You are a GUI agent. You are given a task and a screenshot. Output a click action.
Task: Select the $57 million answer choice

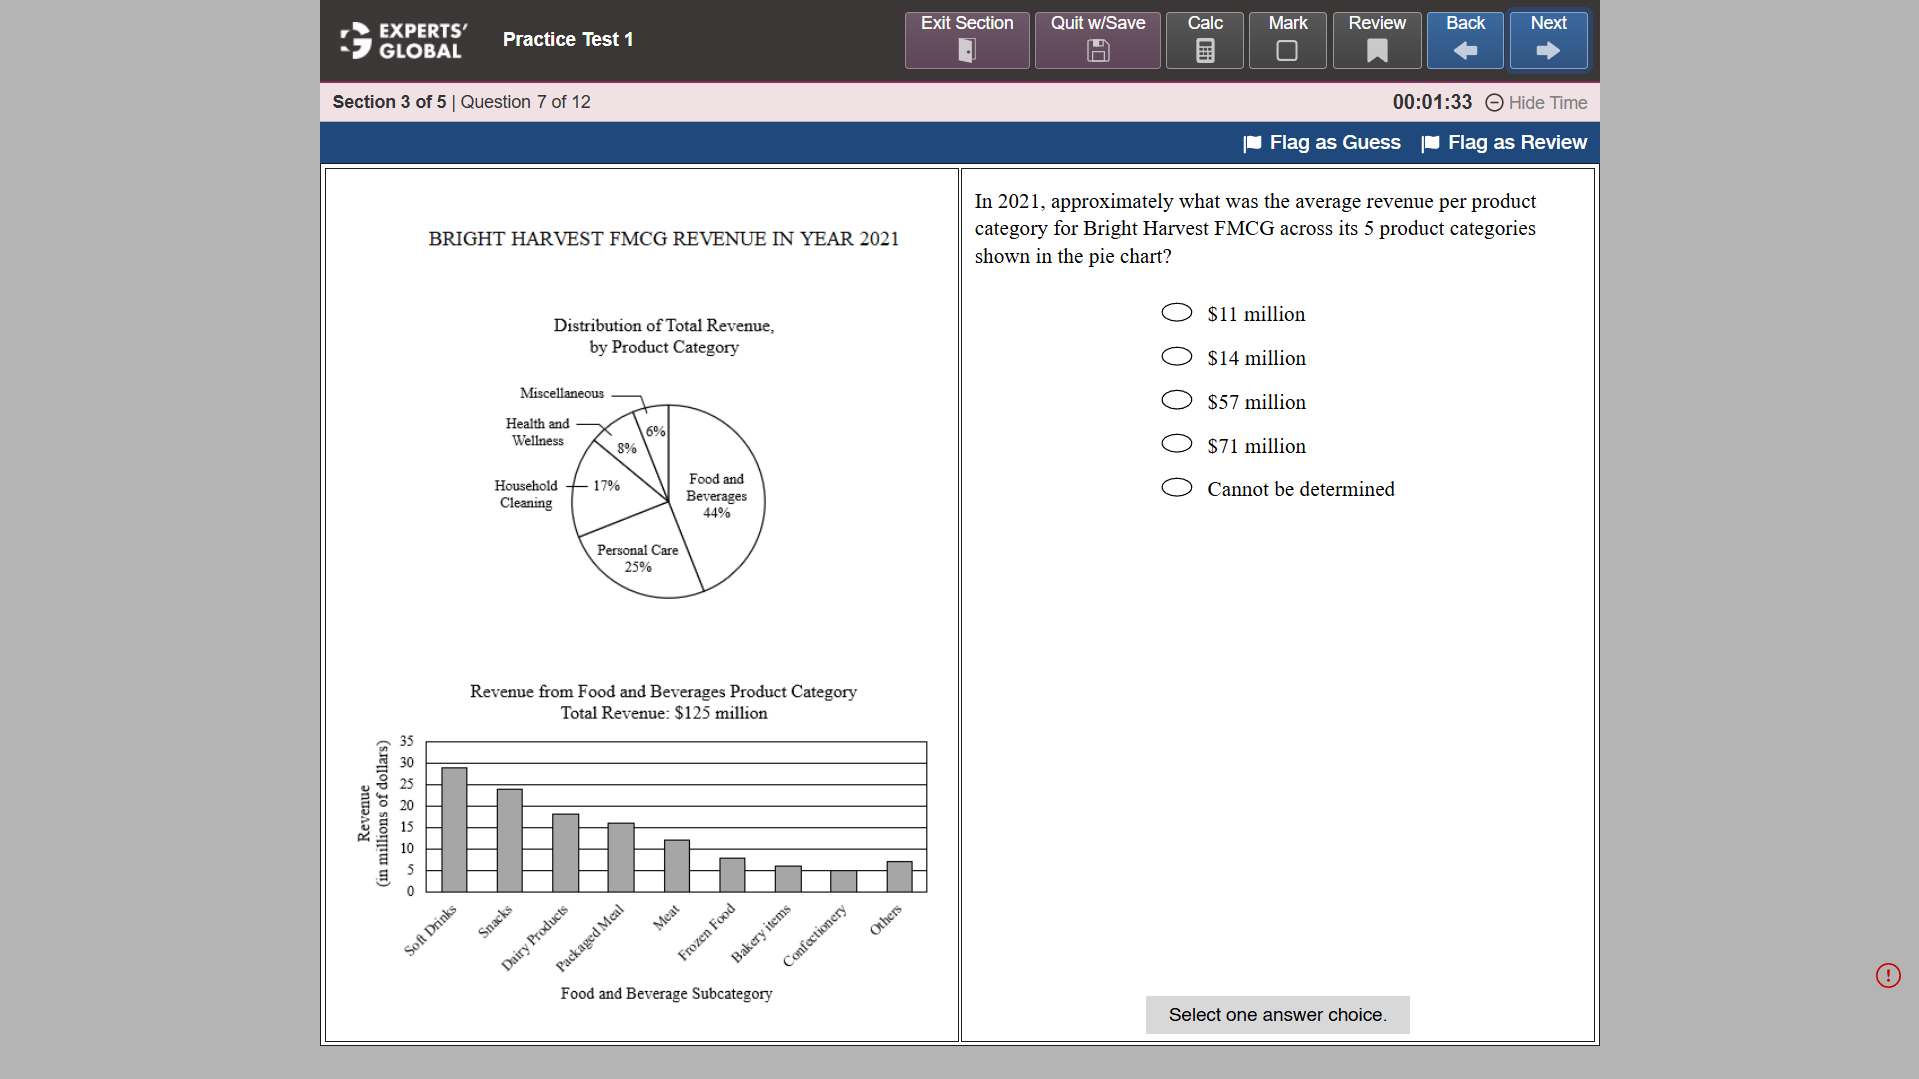pos(1176,400)
